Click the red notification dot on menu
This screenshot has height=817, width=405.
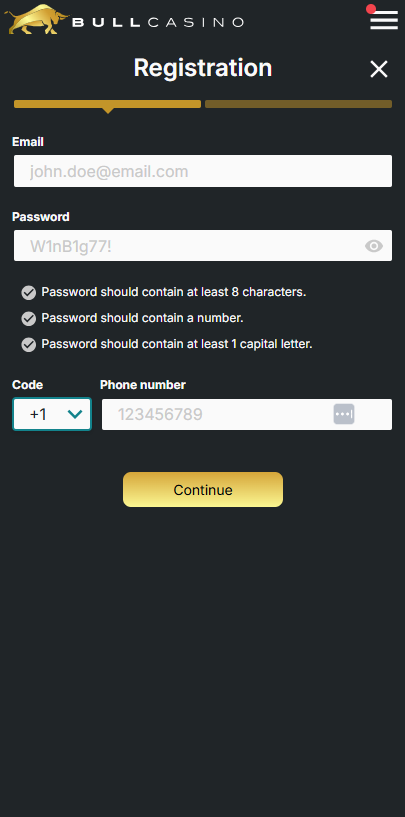point(371,9)
